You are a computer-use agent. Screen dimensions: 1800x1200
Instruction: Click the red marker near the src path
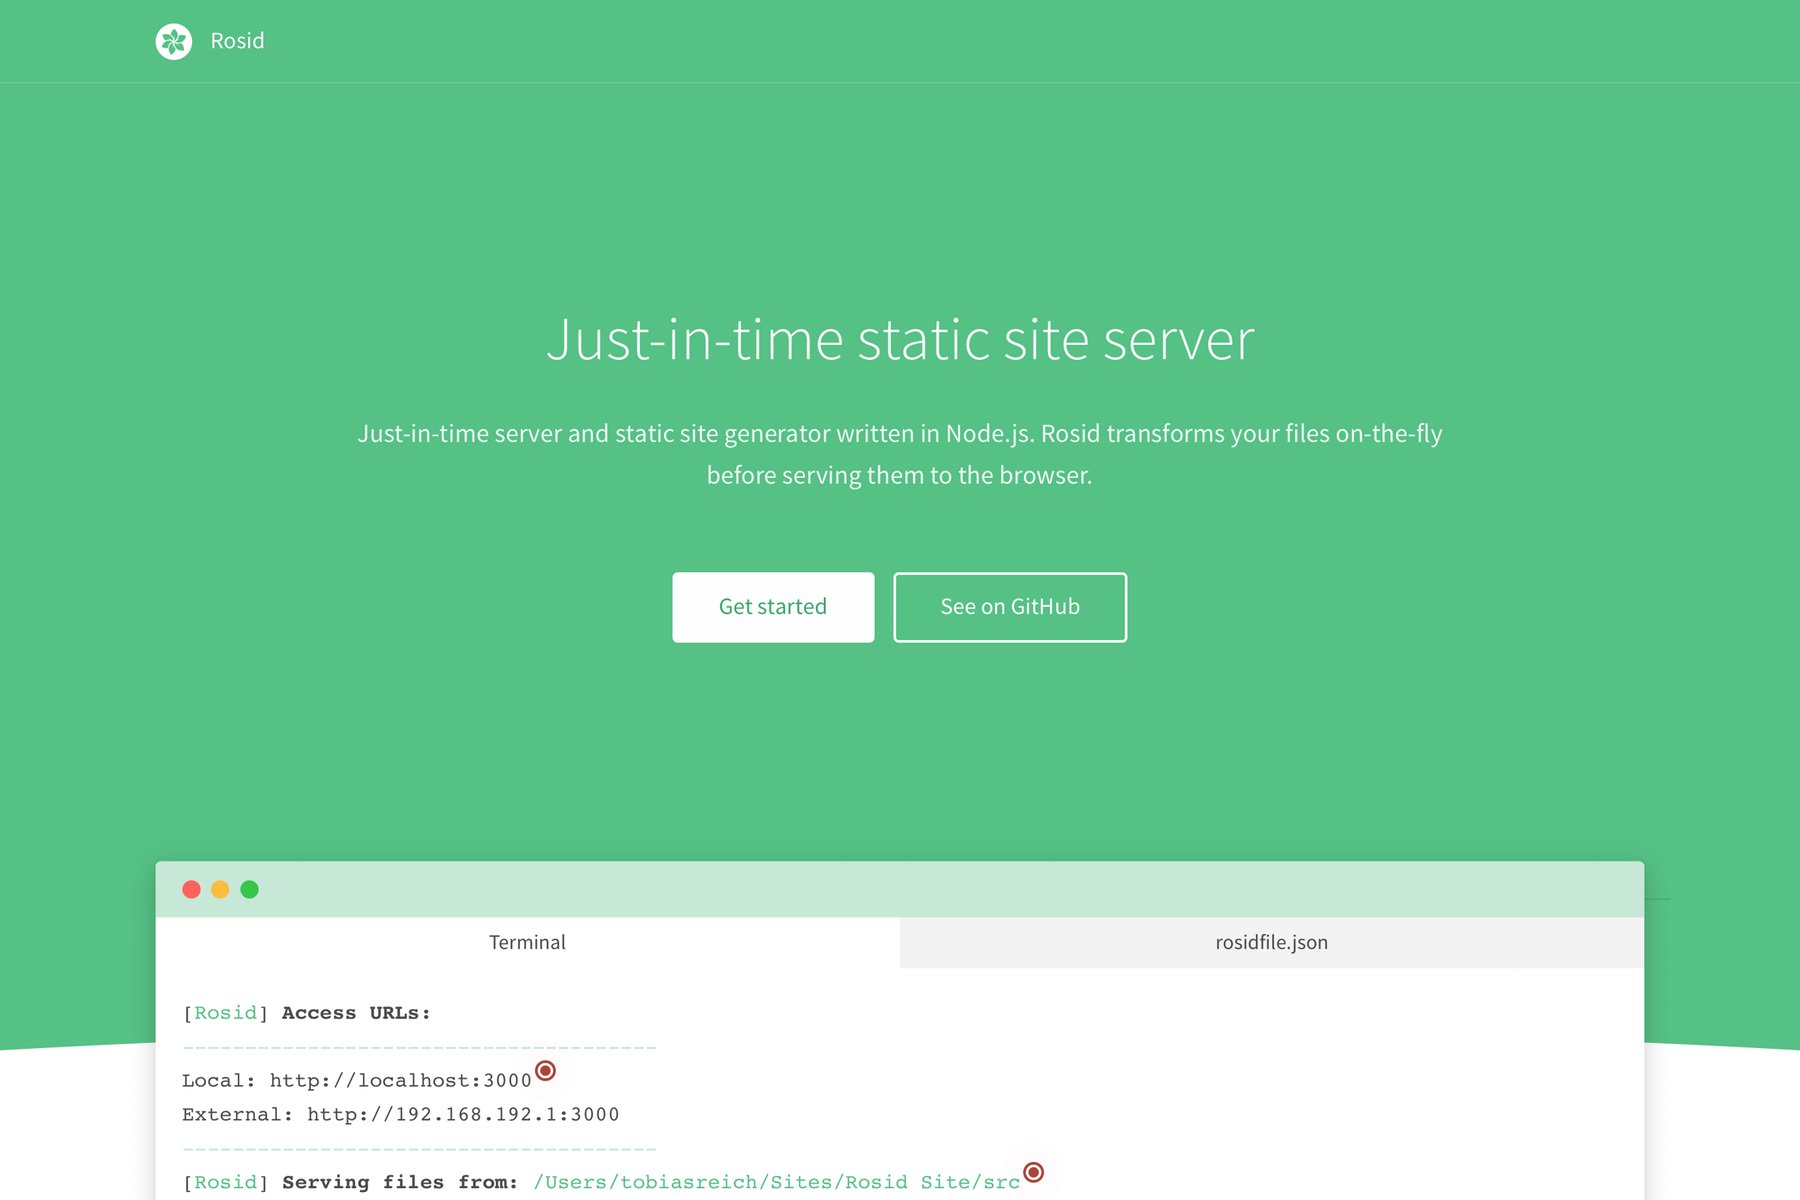click(1036, 1172)
